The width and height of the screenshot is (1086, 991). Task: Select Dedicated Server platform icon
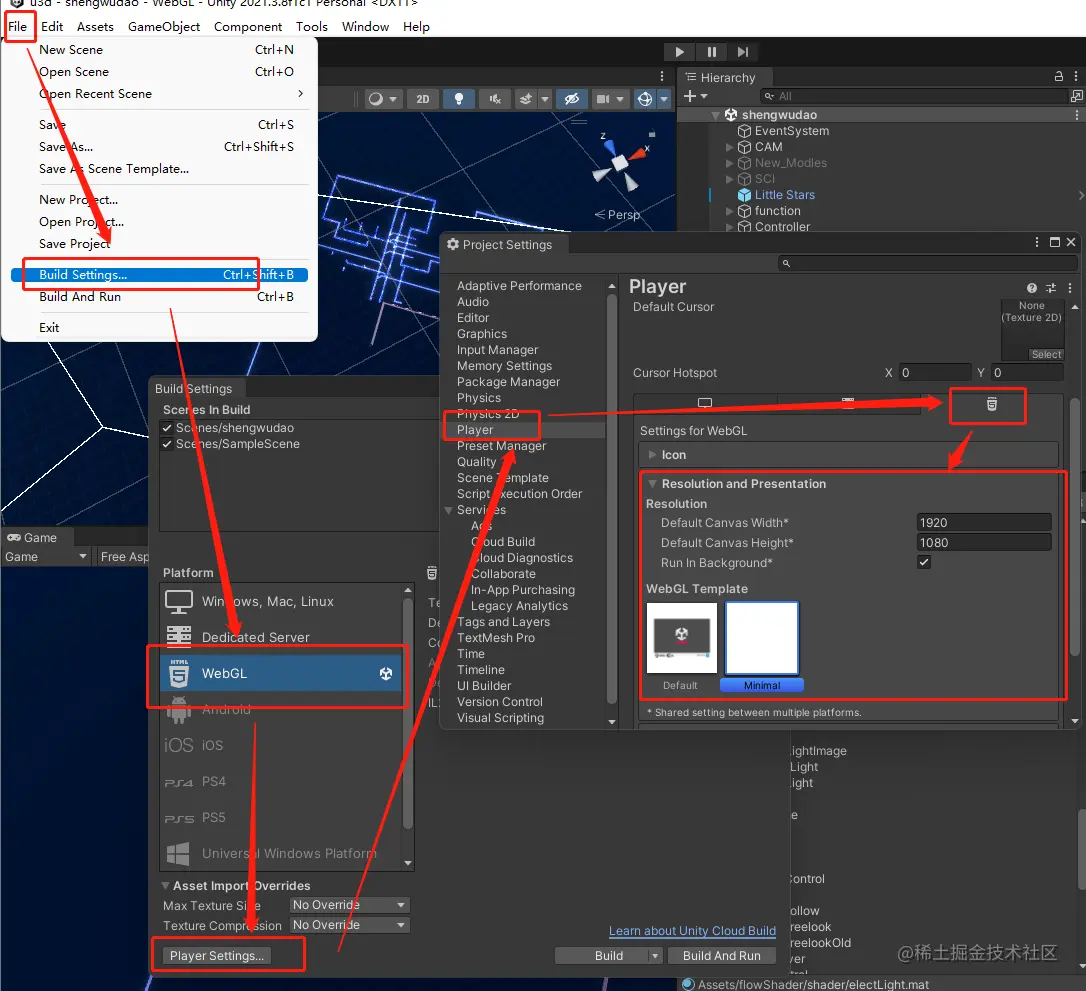(x=179, y=636)
